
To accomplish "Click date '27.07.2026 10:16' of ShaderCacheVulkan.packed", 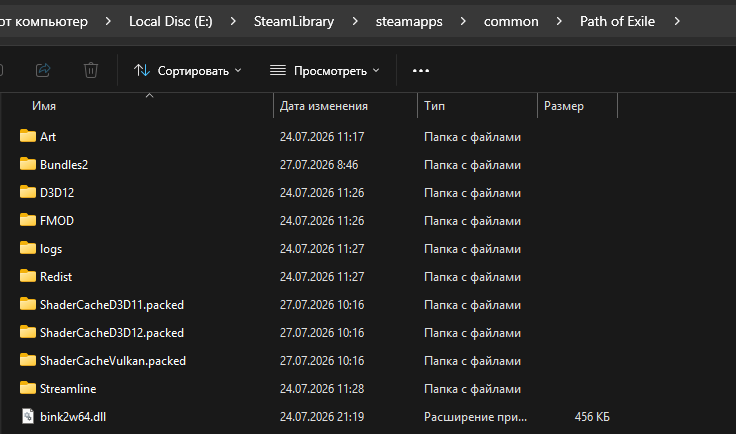I will point(322,361).
